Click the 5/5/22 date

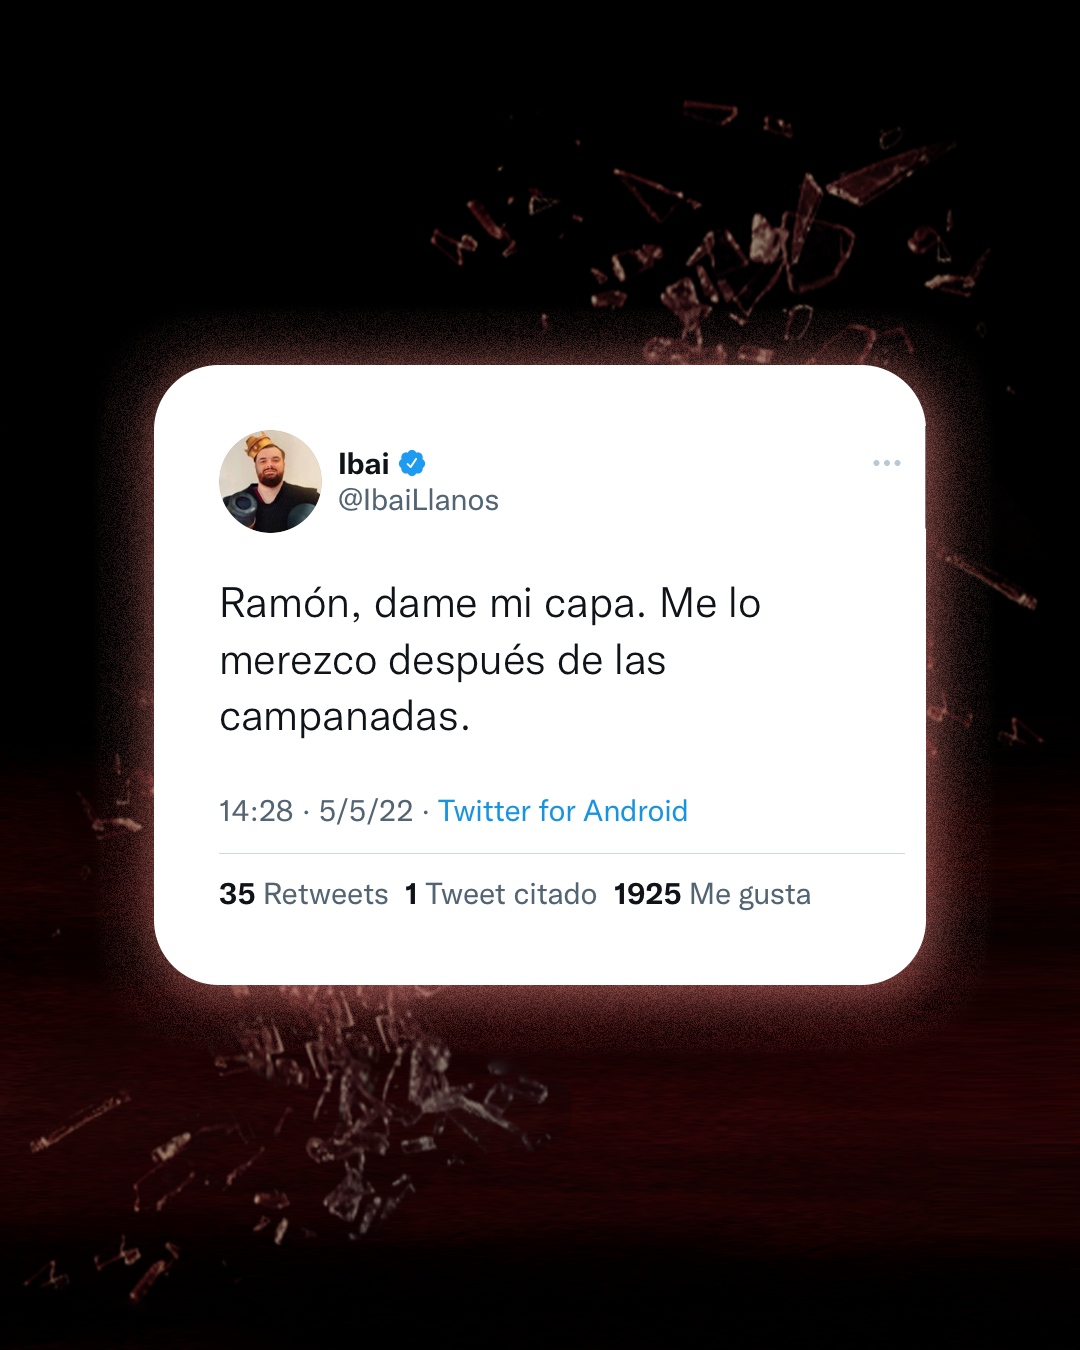coord(366,810)
